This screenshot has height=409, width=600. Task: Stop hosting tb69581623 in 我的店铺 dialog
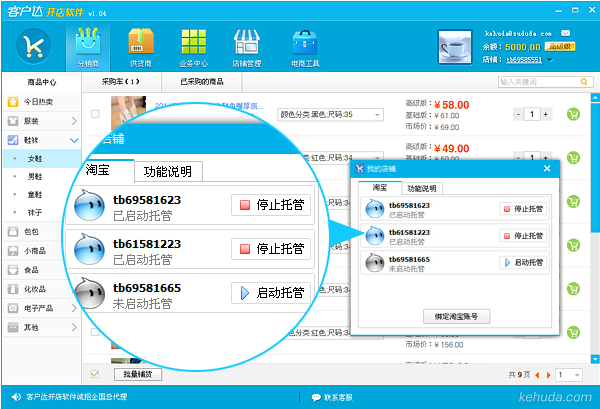[523, 209]
